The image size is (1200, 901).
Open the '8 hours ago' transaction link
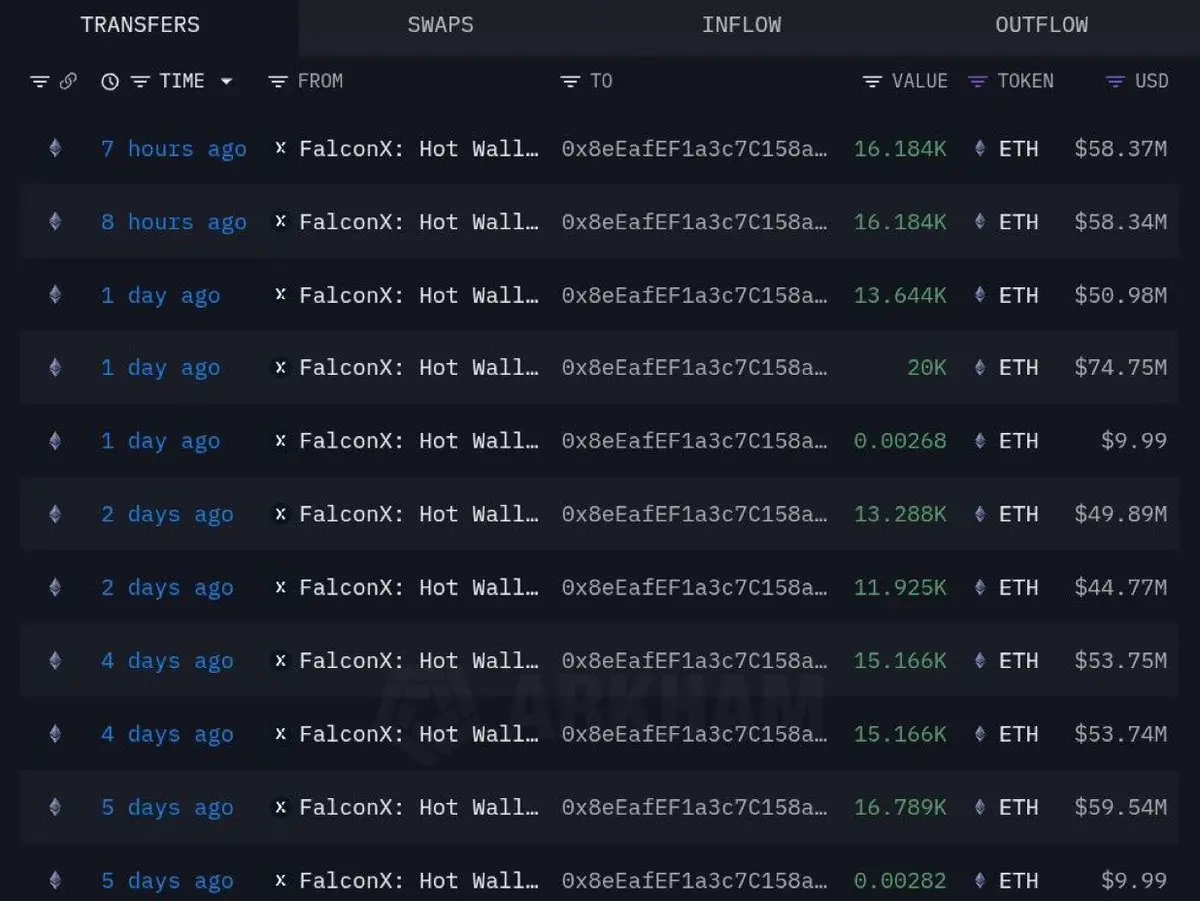(x=174, y=222)
